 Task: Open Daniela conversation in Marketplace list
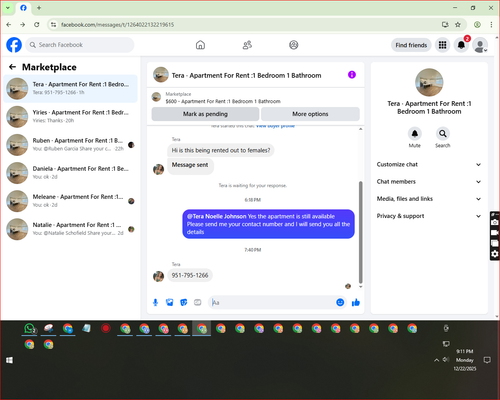coord(70,173)
